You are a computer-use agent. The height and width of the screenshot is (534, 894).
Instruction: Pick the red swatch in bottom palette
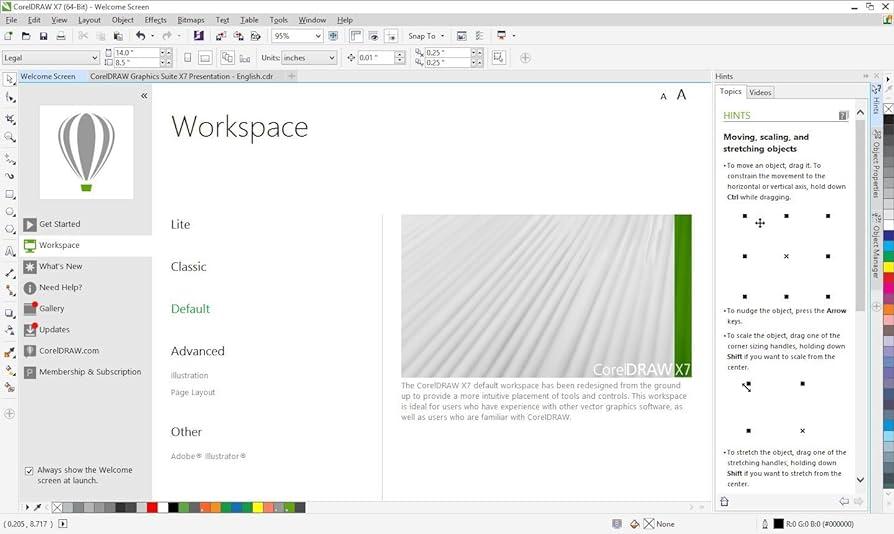[x=152, y=507]
